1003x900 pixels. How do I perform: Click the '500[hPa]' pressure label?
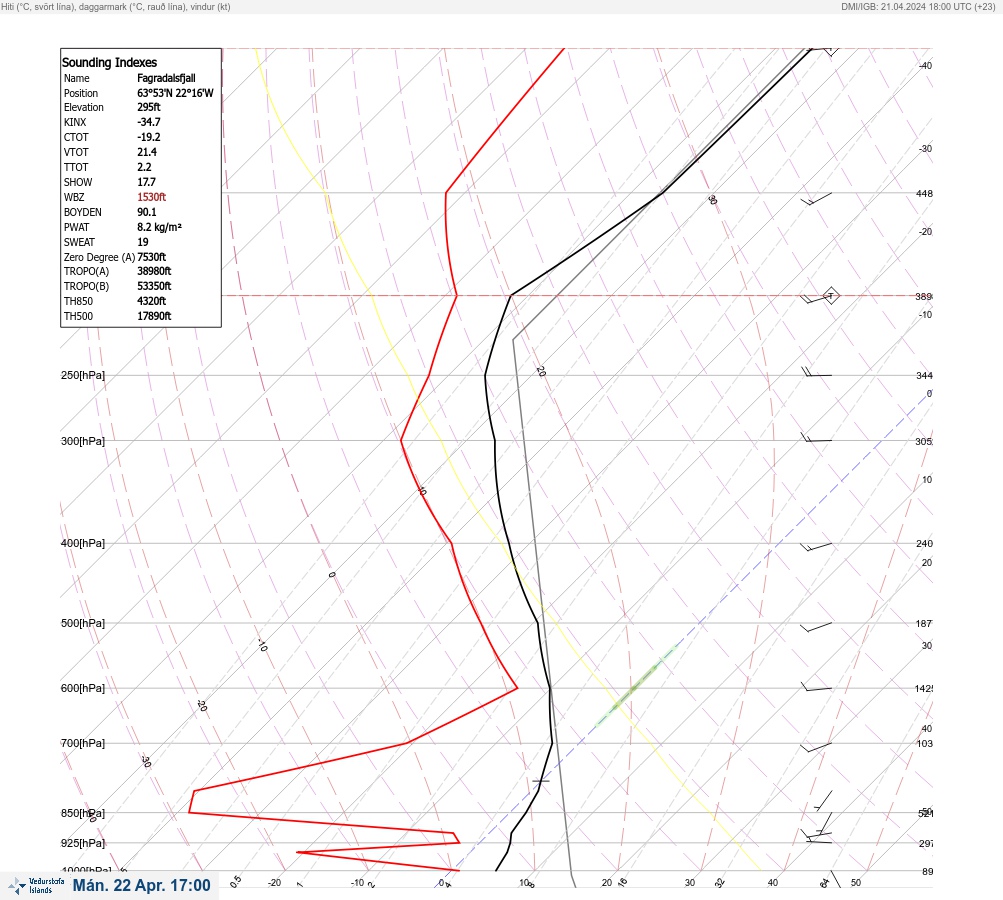click(x=83, y=623)
